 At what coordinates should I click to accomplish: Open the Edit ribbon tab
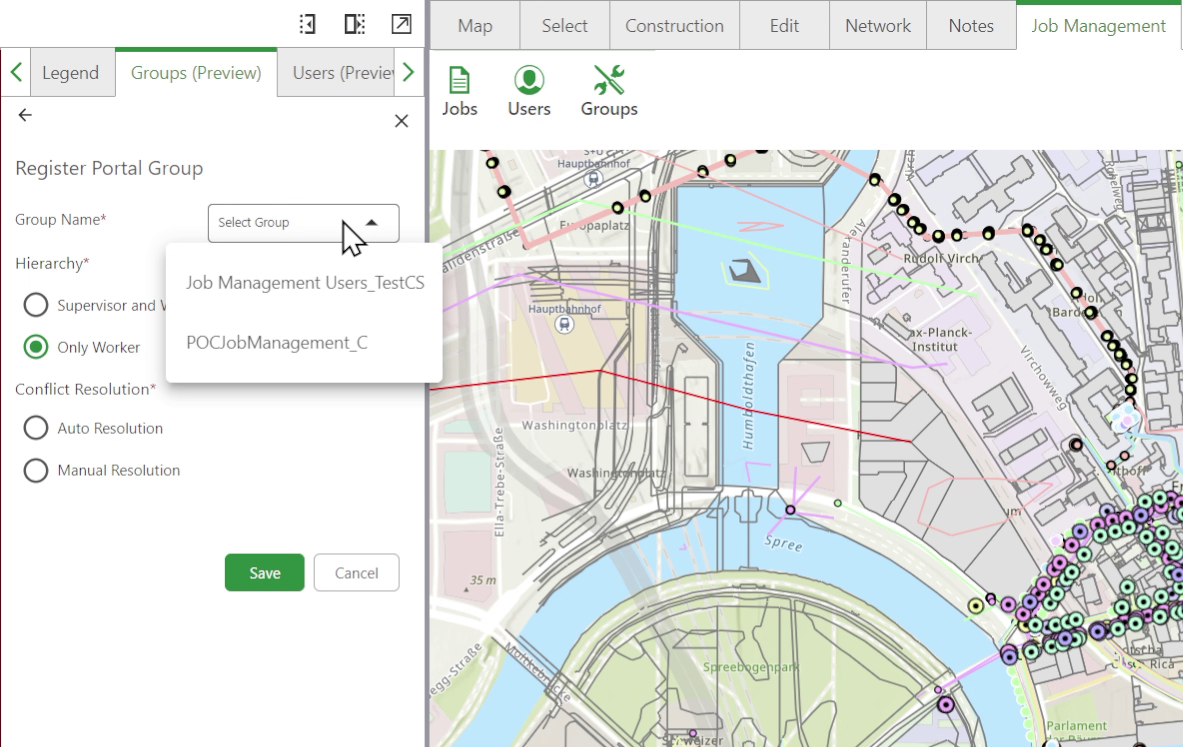[784, 26]
